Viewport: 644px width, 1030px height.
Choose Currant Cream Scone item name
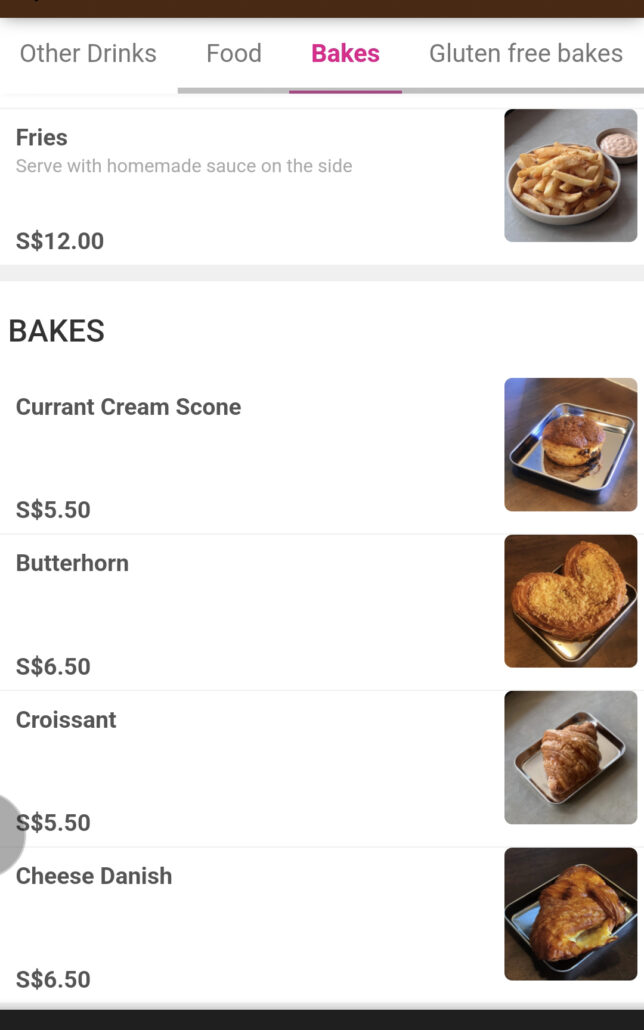[x=128, y=407]
